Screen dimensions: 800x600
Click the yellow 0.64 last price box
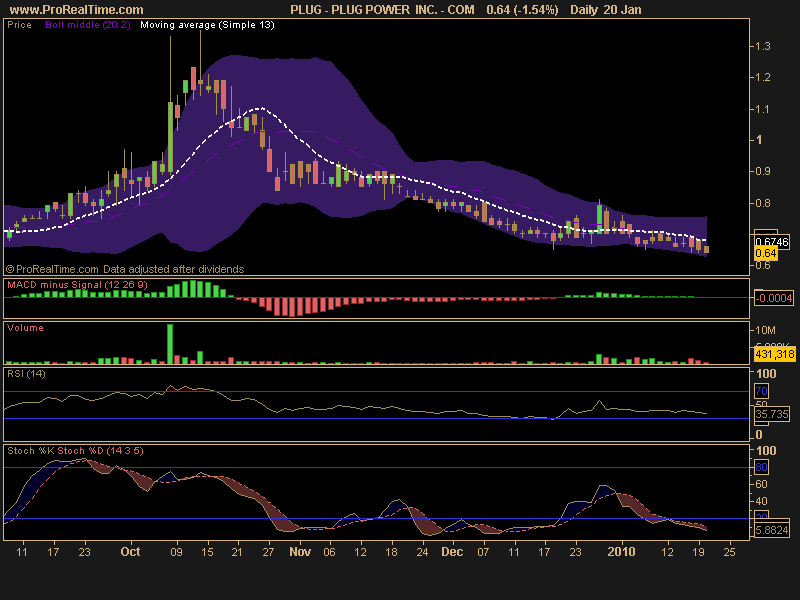coord(766,253)
